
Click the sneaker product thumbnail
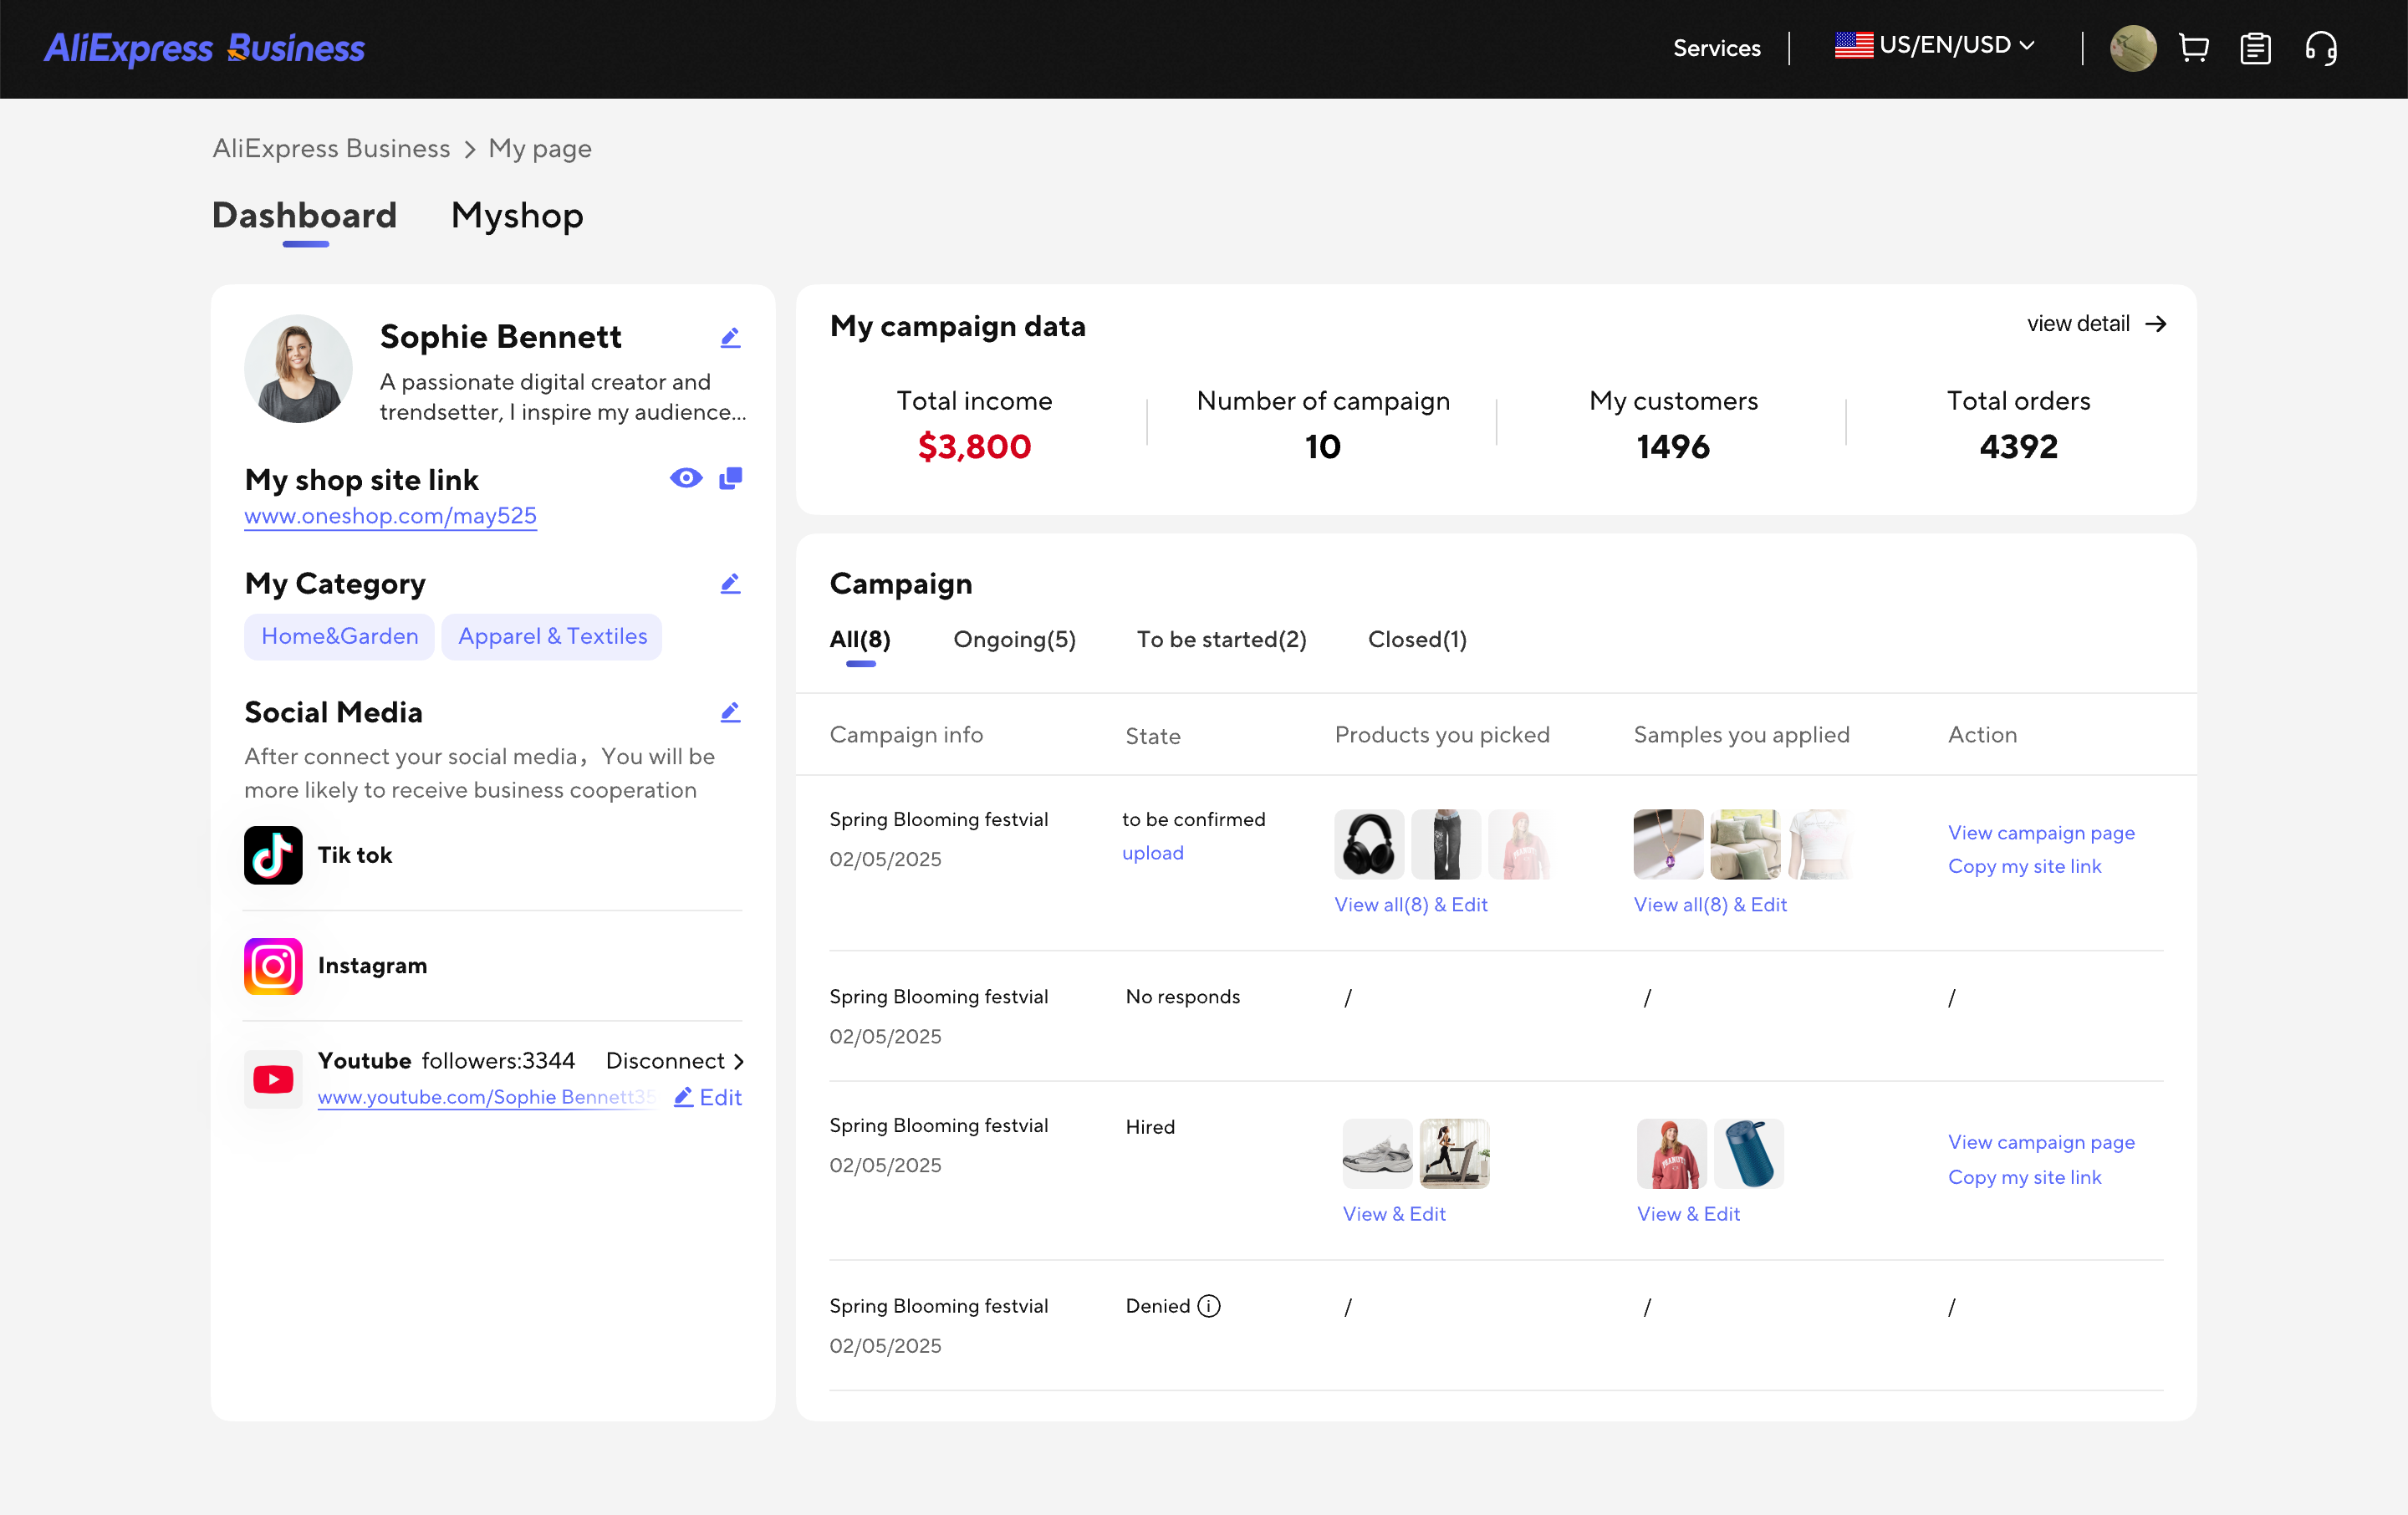click(x=1377, y=1153)
